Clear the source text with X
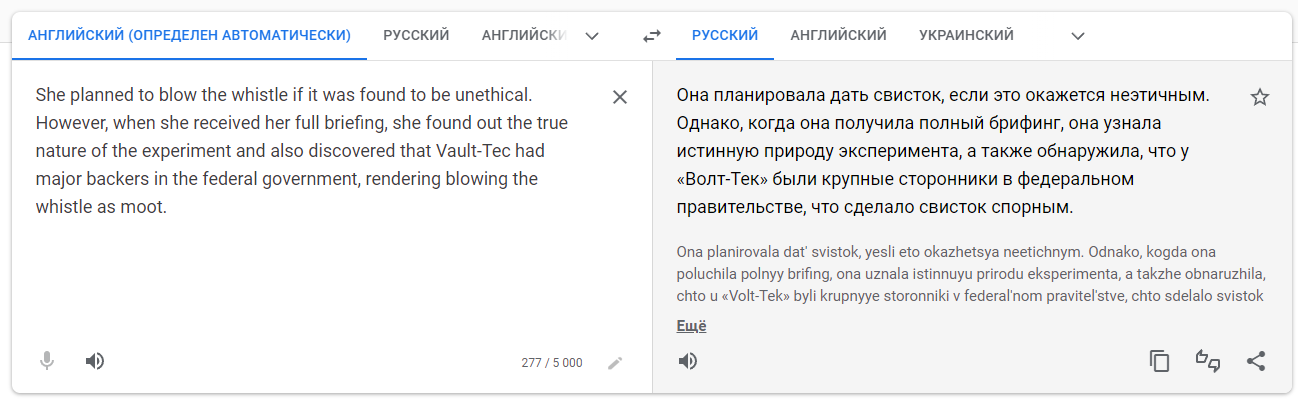The image size is (1298, 400). click(x=620, y=97)
